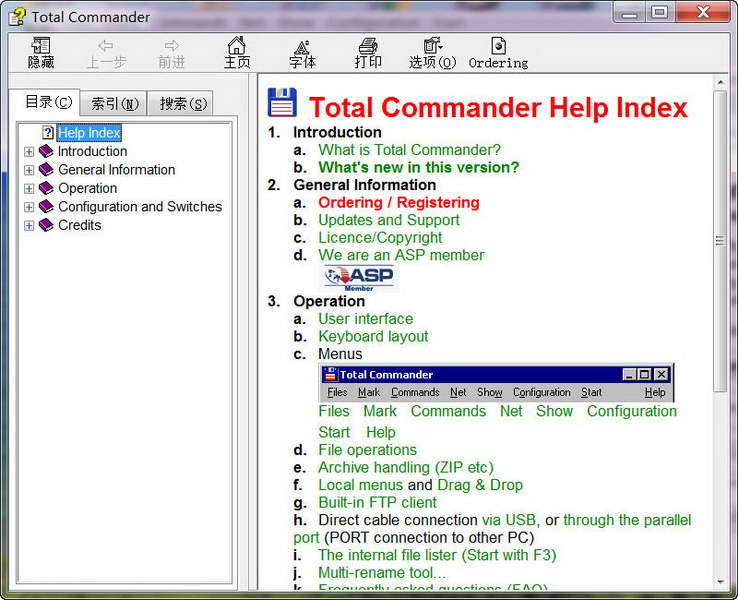This screenshot has height=600, width=738.
Task: Click the blue floppy disk logo icon
Action: [x=282, y=102]
